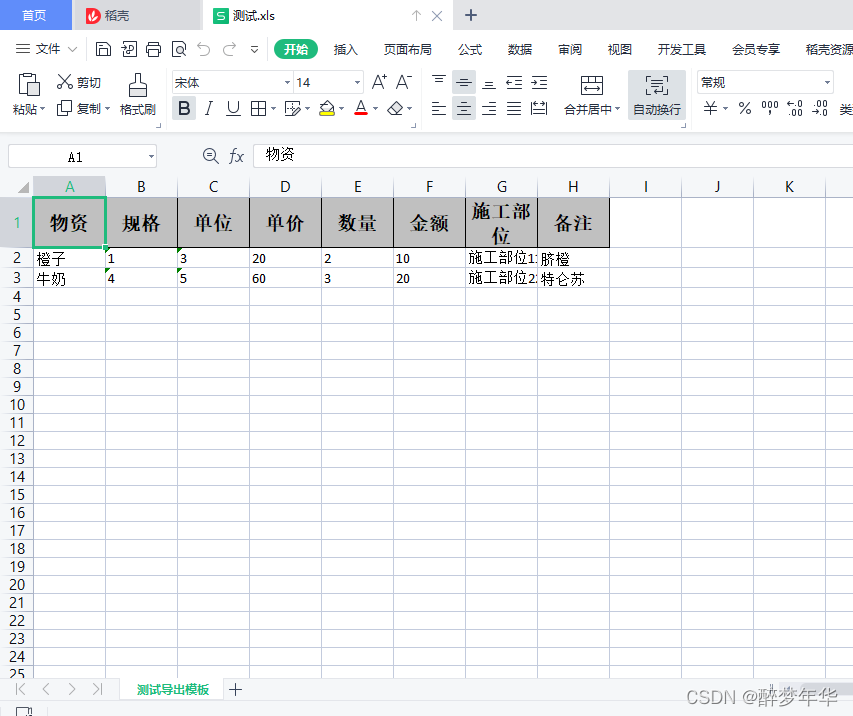Select the Format Painter brush
The image size is (853, 716).
[x=138, y=95]
